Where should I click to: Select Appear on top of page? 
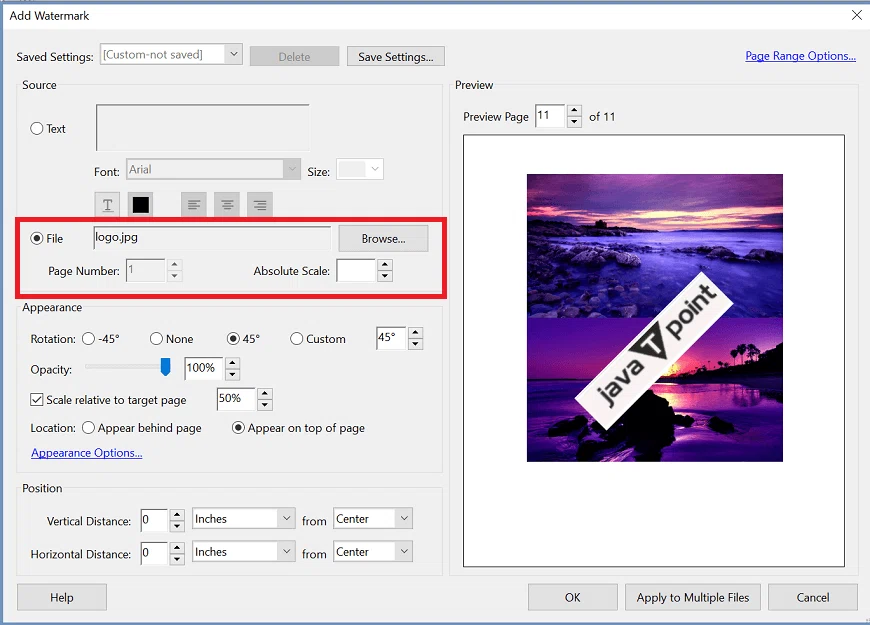(x=238, y=428)
